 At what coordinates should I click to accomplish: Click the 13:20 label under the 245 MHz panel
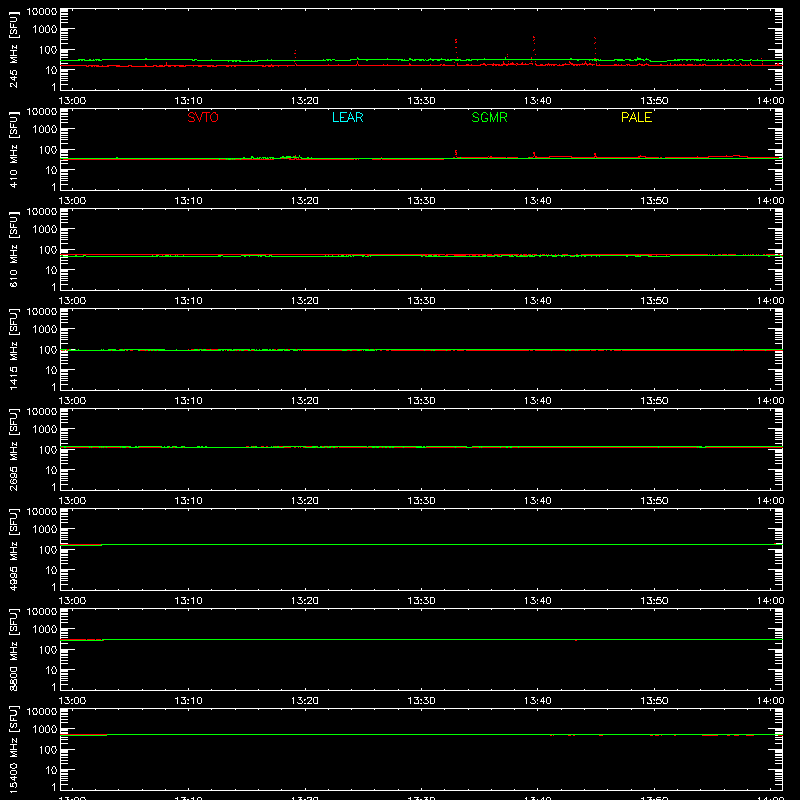[x=305, y=101]
